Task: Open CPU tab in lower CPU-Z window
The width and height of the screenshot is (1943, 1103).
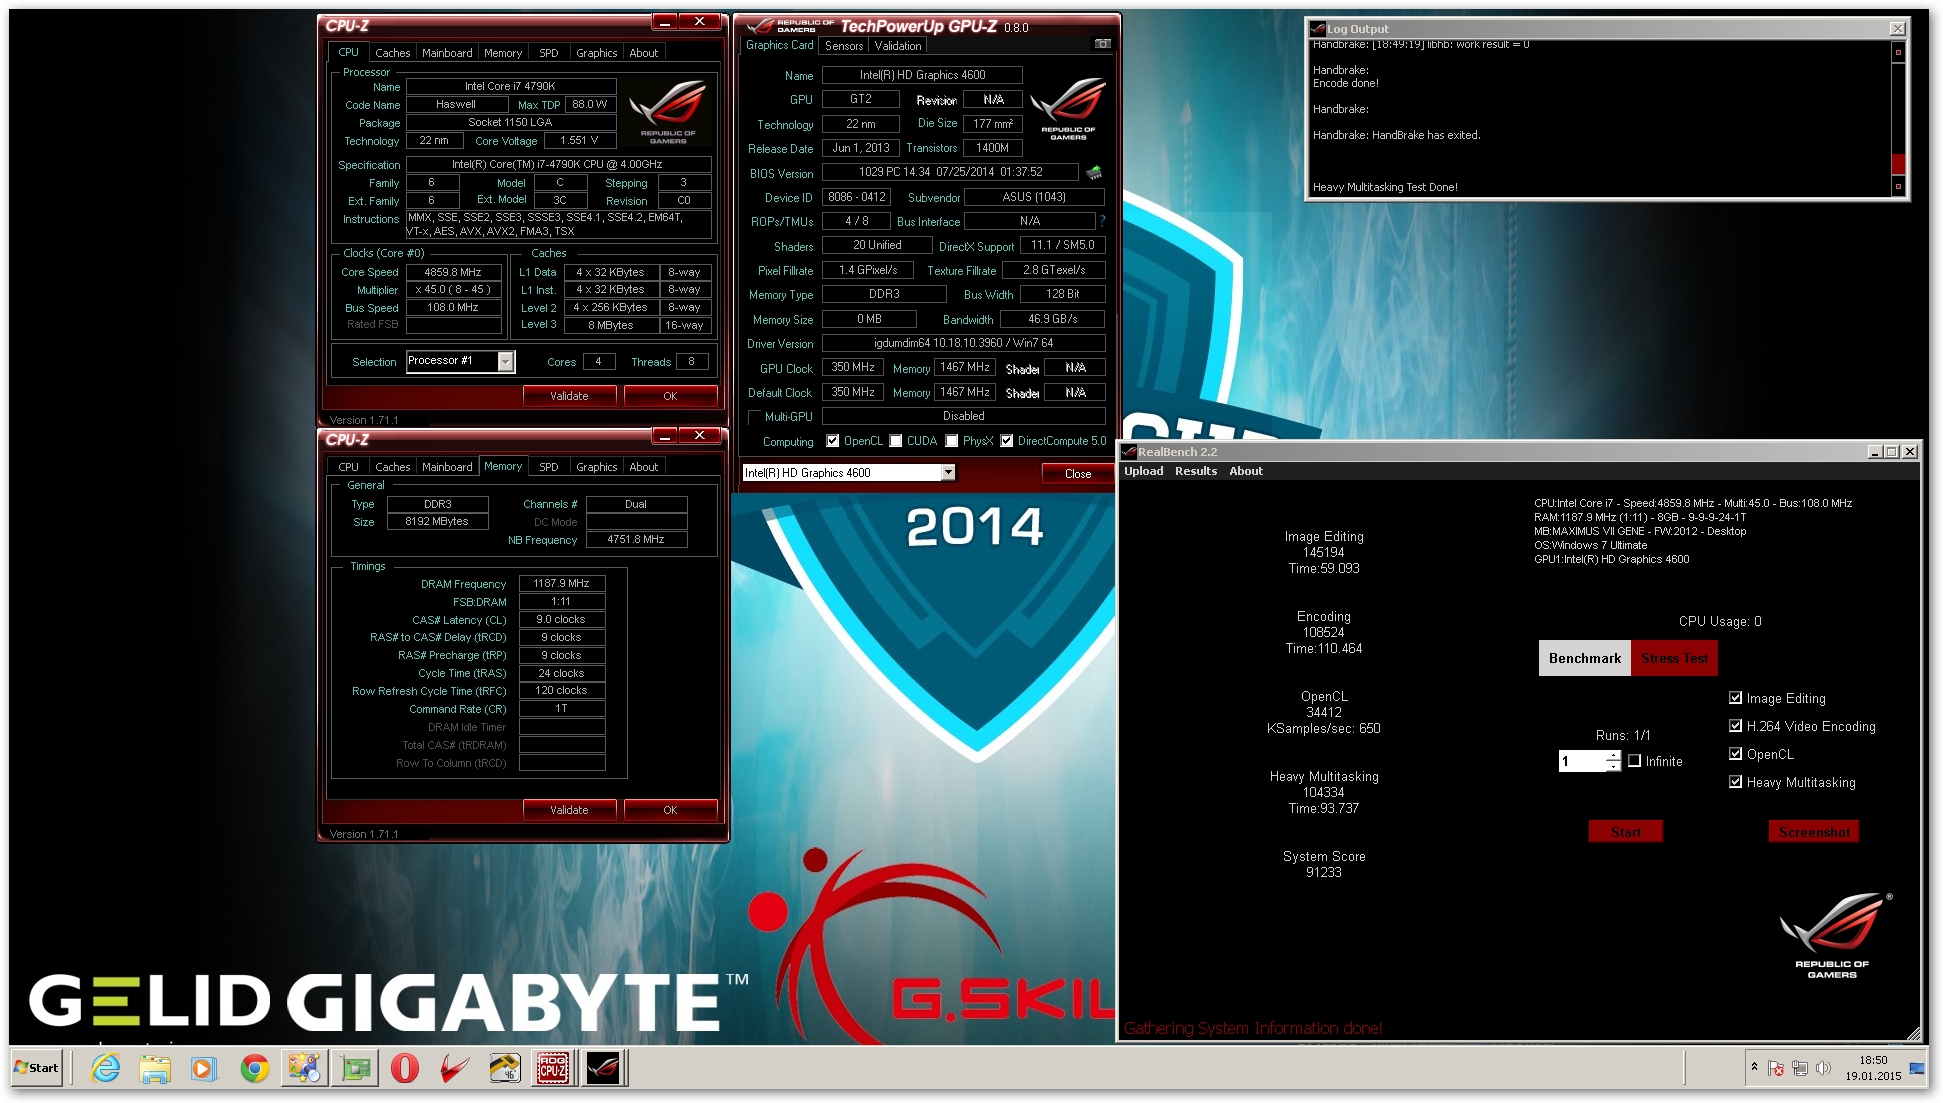Action: (x=348, y=467)
